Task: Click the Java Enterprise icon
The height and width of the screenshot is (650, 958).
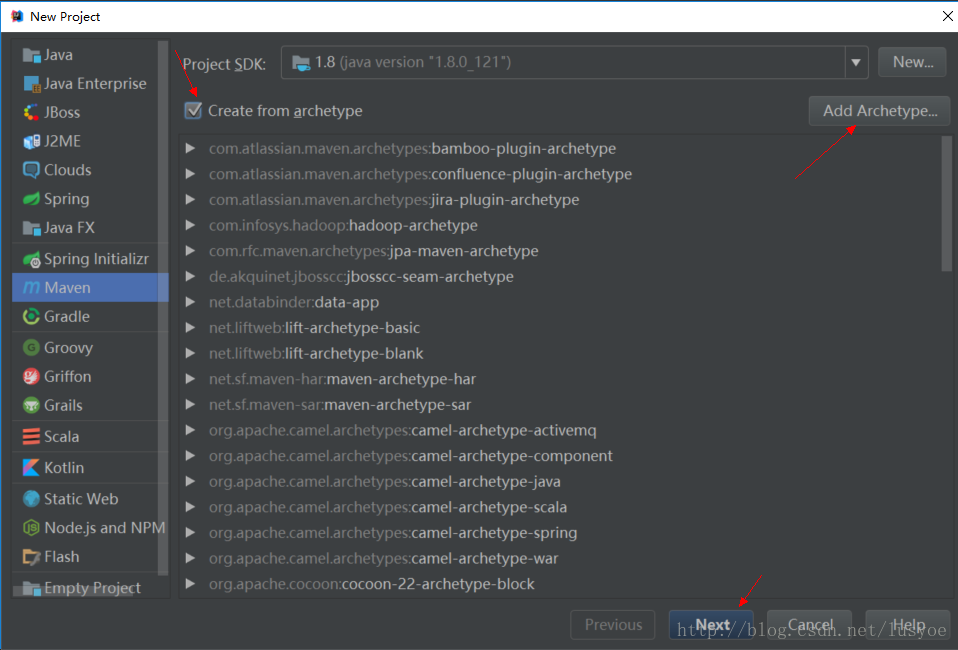Action: pos(31,84)
